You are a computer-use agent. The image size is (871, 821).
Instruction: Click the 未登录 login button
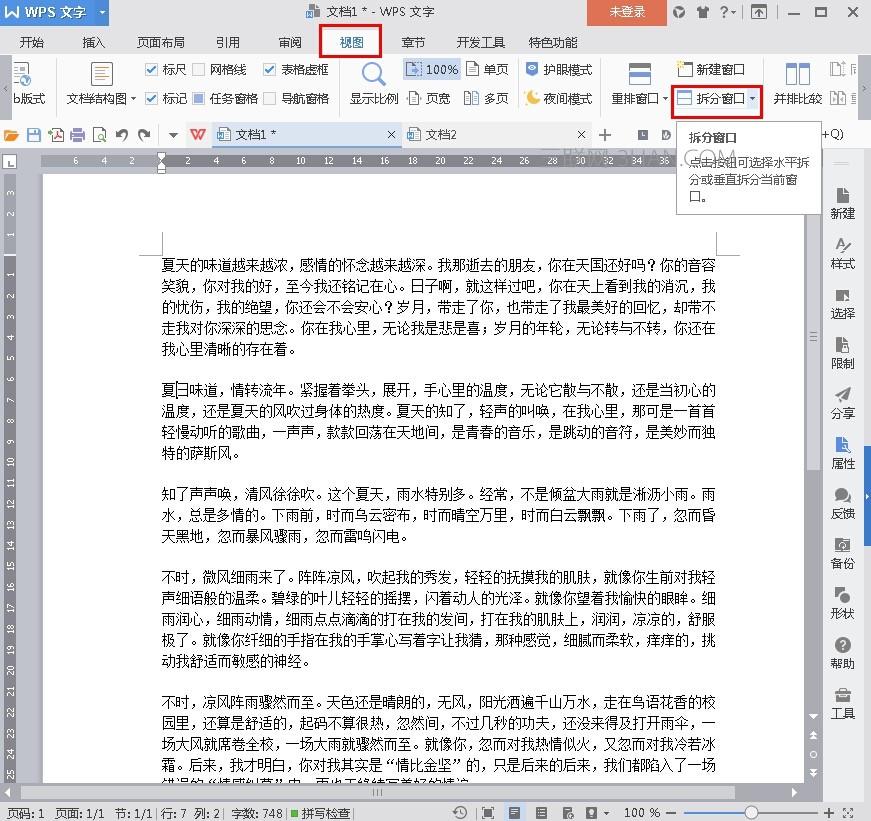tap(628, 12)
